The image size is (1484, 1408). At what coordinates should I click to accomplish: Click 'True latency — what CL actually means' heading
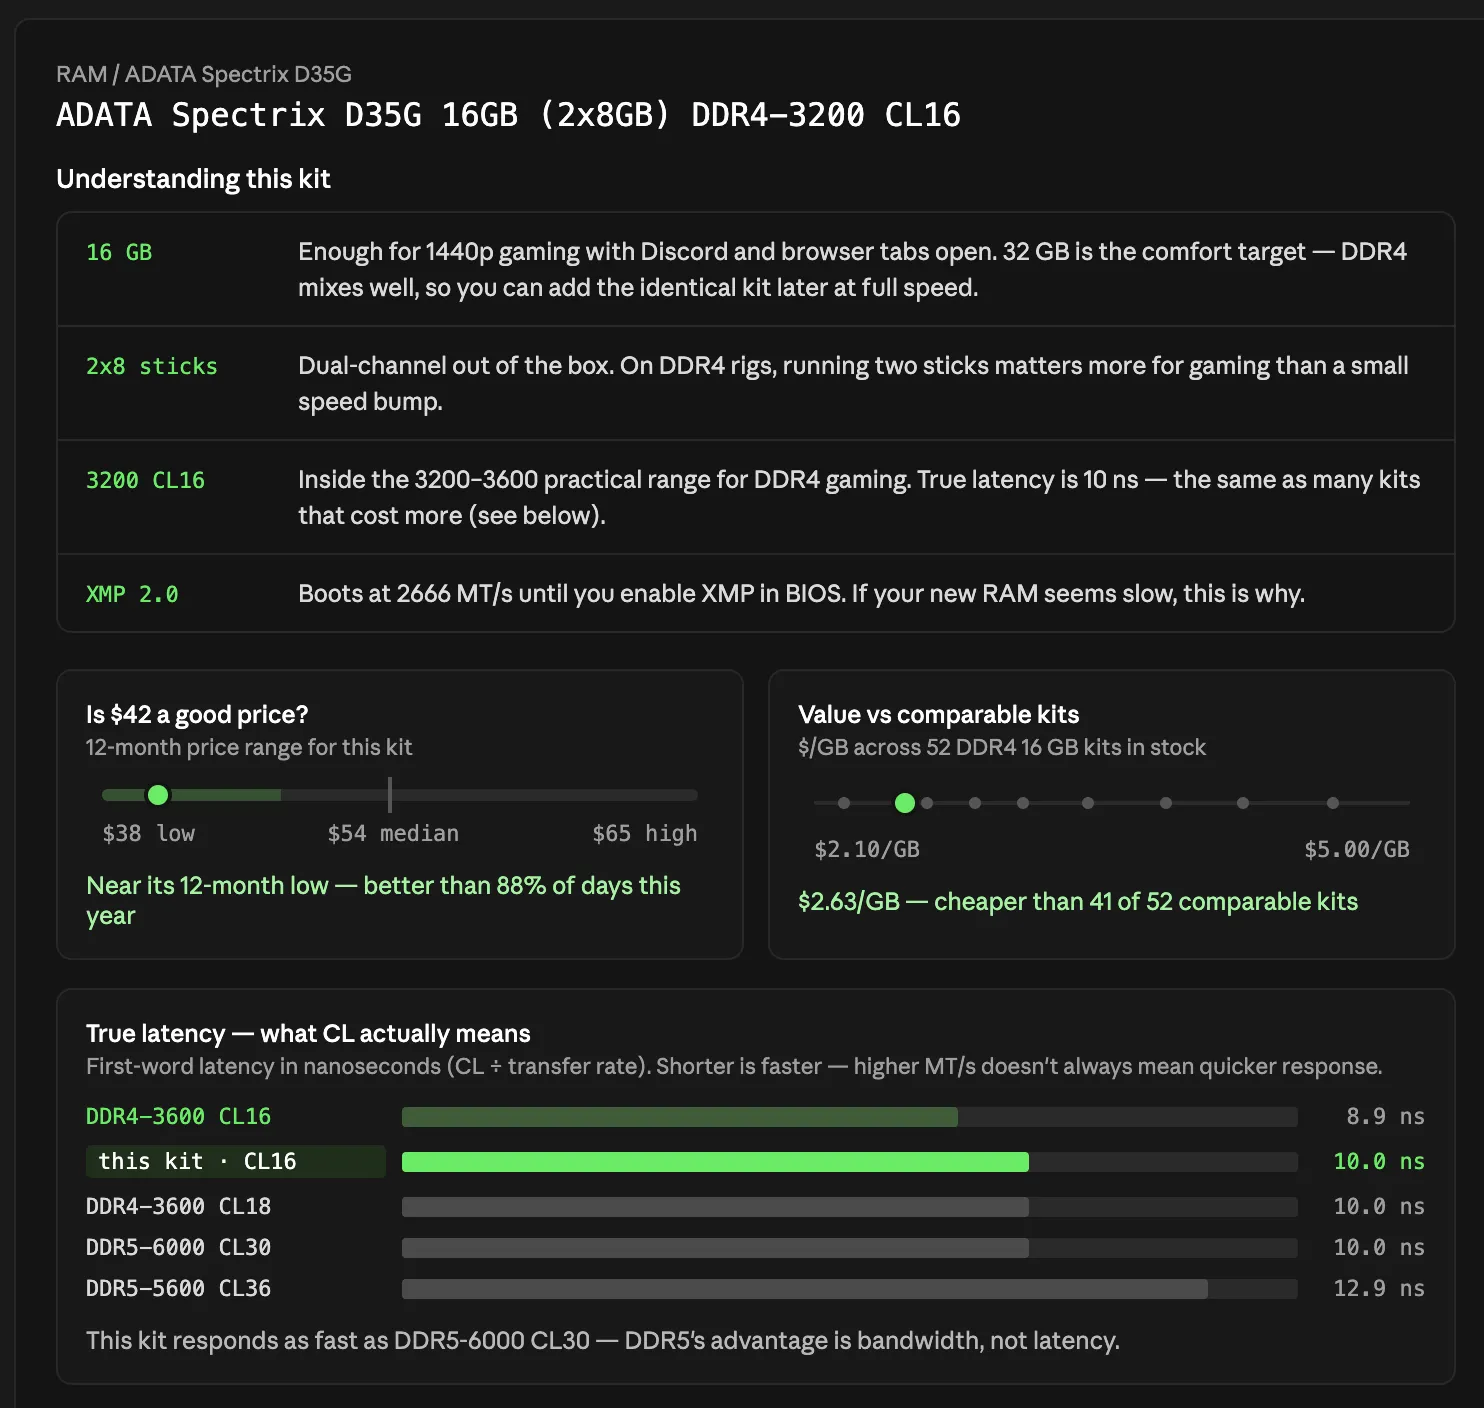308,1034
